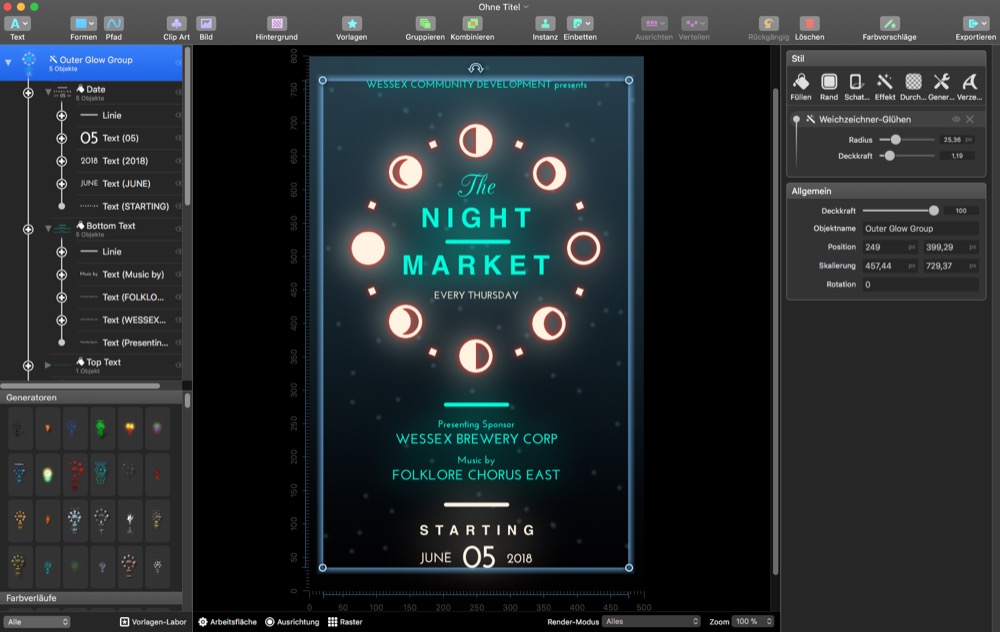This screenshot has height=632, width=1000.
Task: Hide the Bottom Text group
Action: pyautogui.click(x=179, y=229)
